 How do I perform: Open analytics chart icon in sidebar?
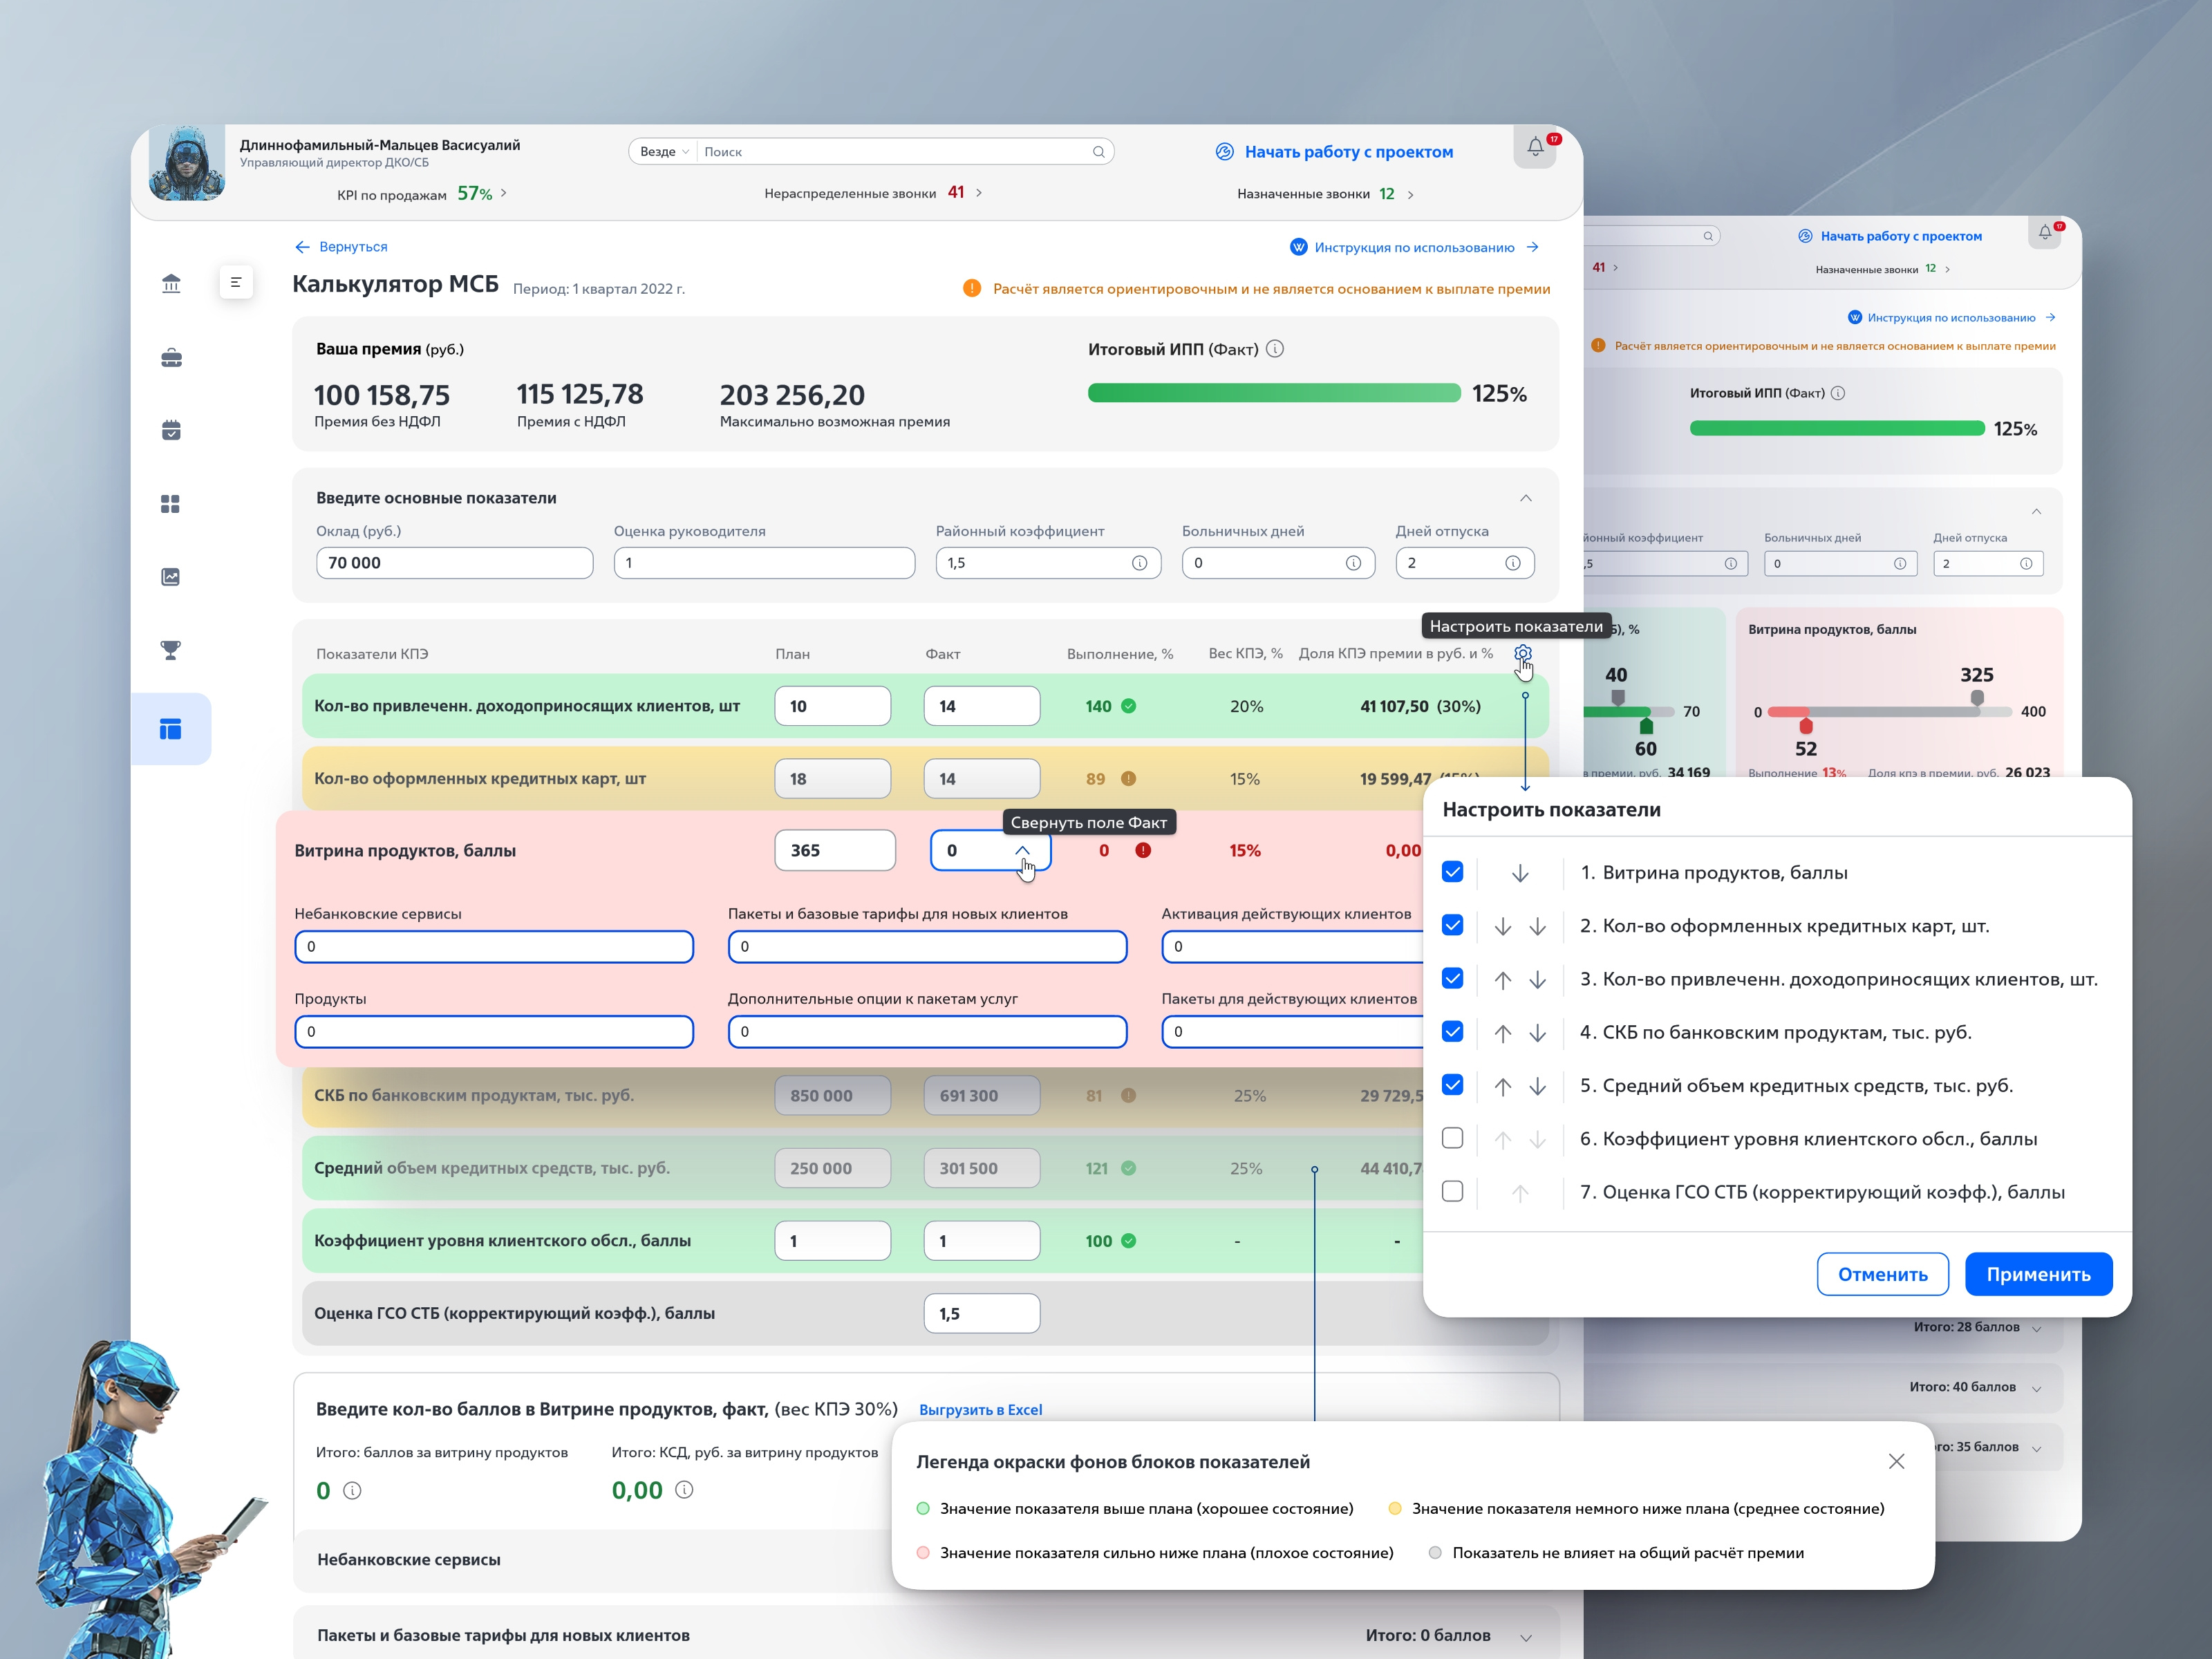pos(171,577)
